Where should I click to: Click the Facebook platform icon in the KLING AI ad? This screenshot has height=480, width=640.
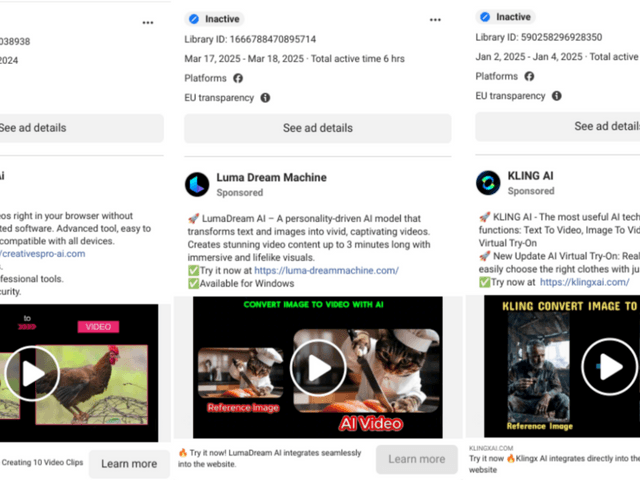pyautogui.click(x=529, y=76)
